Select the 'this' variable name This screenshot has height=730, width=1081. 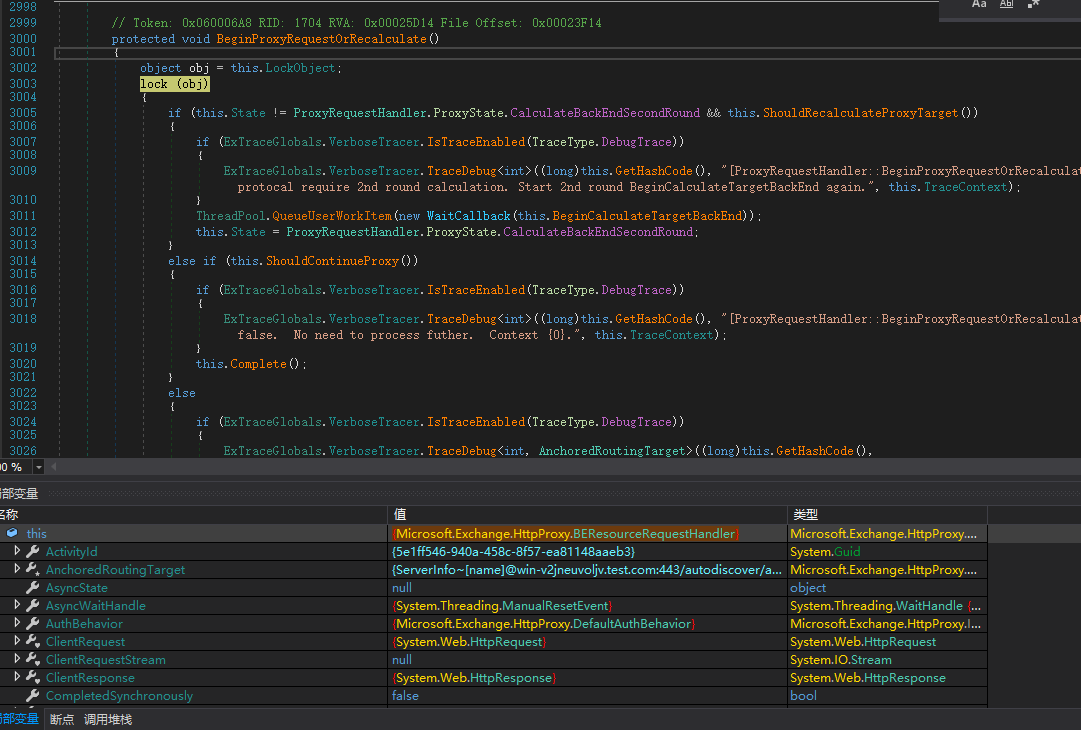[x=37, y=534]
